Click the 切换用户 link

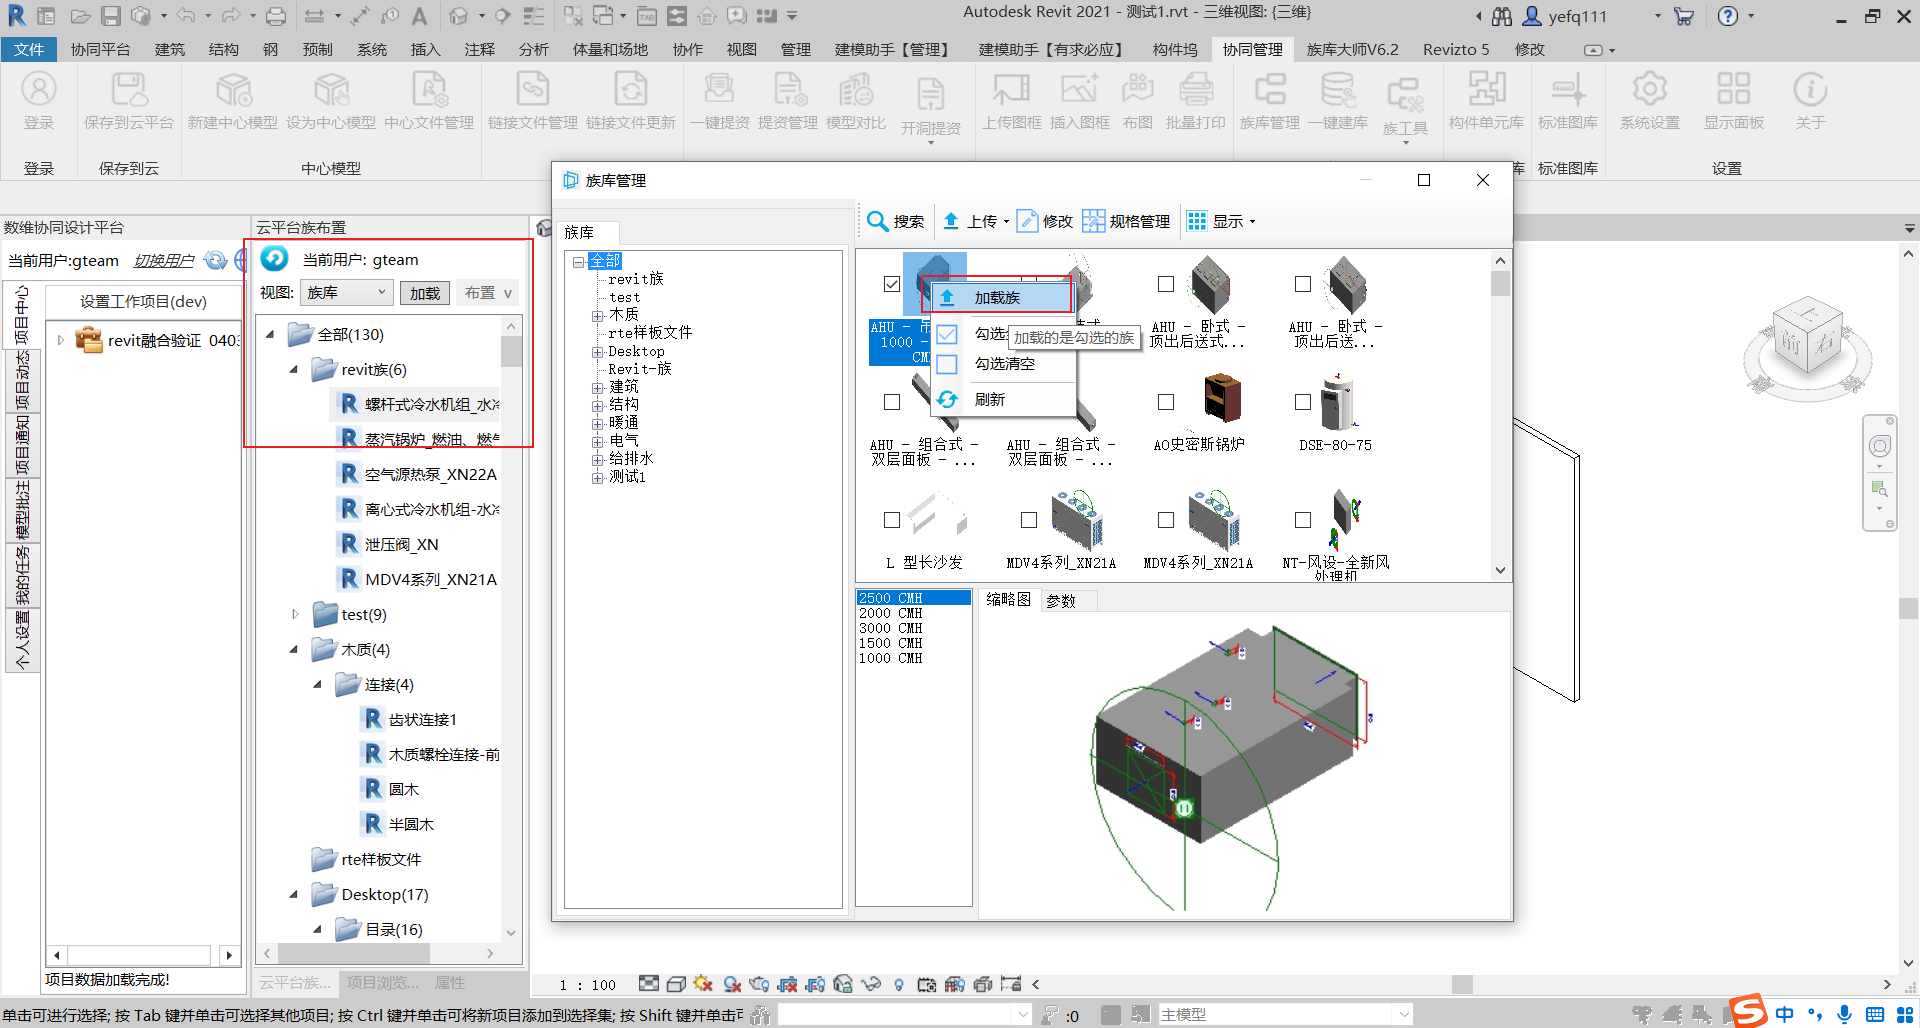(164, 261)
